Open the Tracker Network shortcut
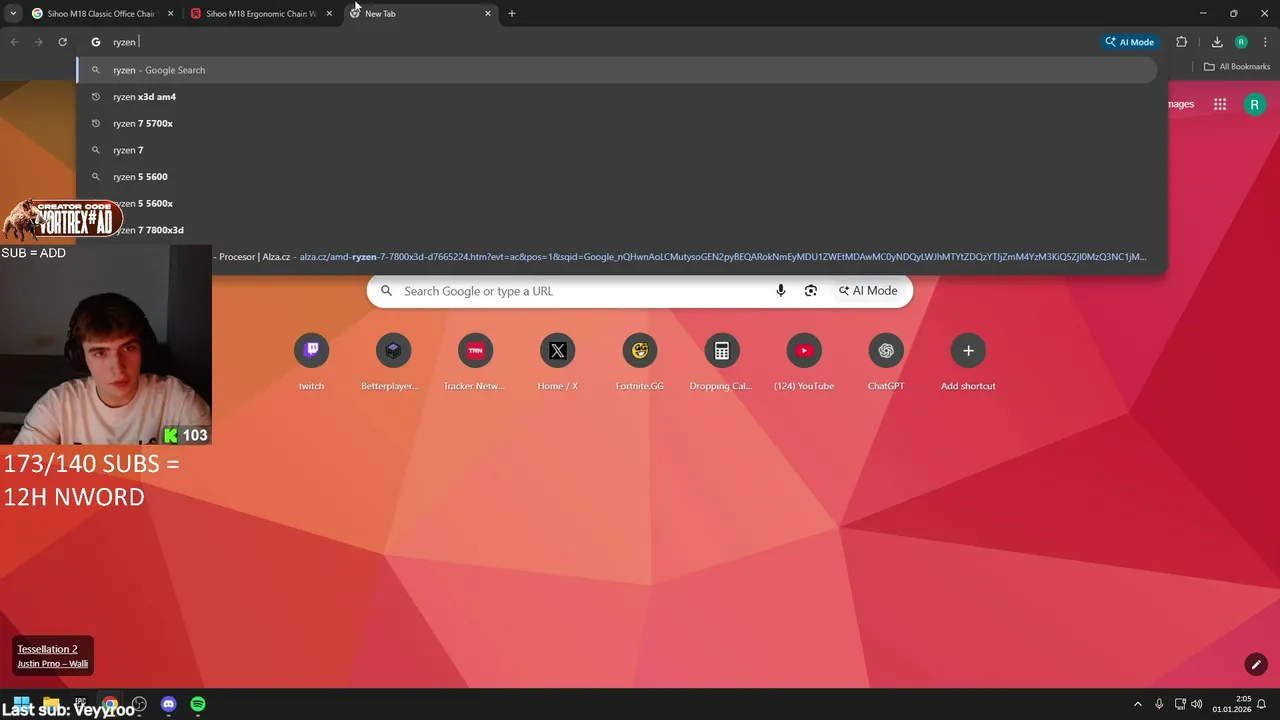Image resolution: width=1280 pixels, height=720 pixels. [x=475, y=362]
